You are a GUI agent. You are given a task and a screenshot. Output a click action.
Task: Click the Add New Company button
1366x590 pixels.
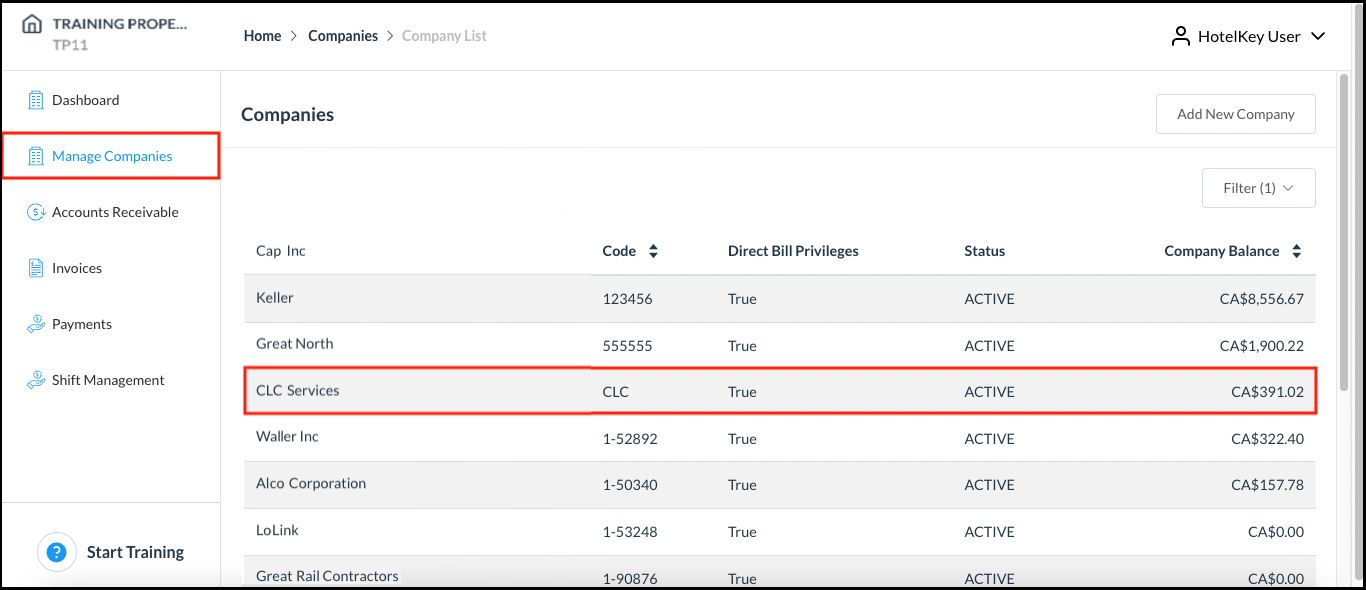[x=1235, y=114]
